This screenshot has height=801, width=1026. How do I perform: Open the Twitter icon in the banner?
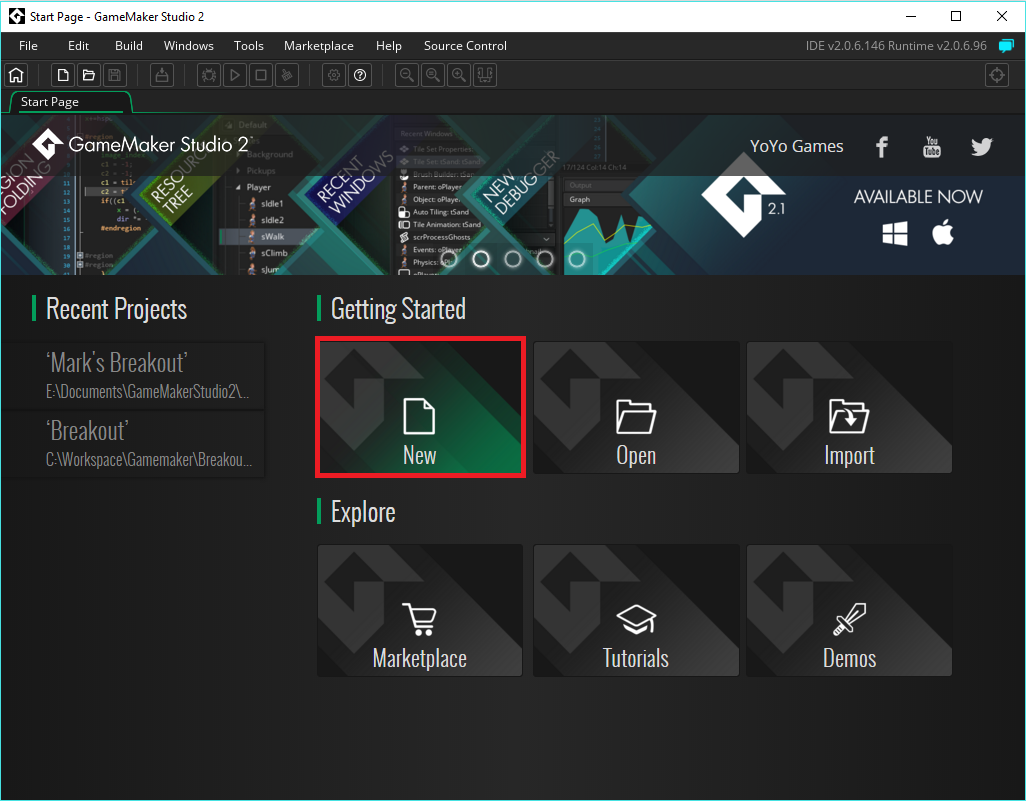pyautogui.click(x=981, y=146)
